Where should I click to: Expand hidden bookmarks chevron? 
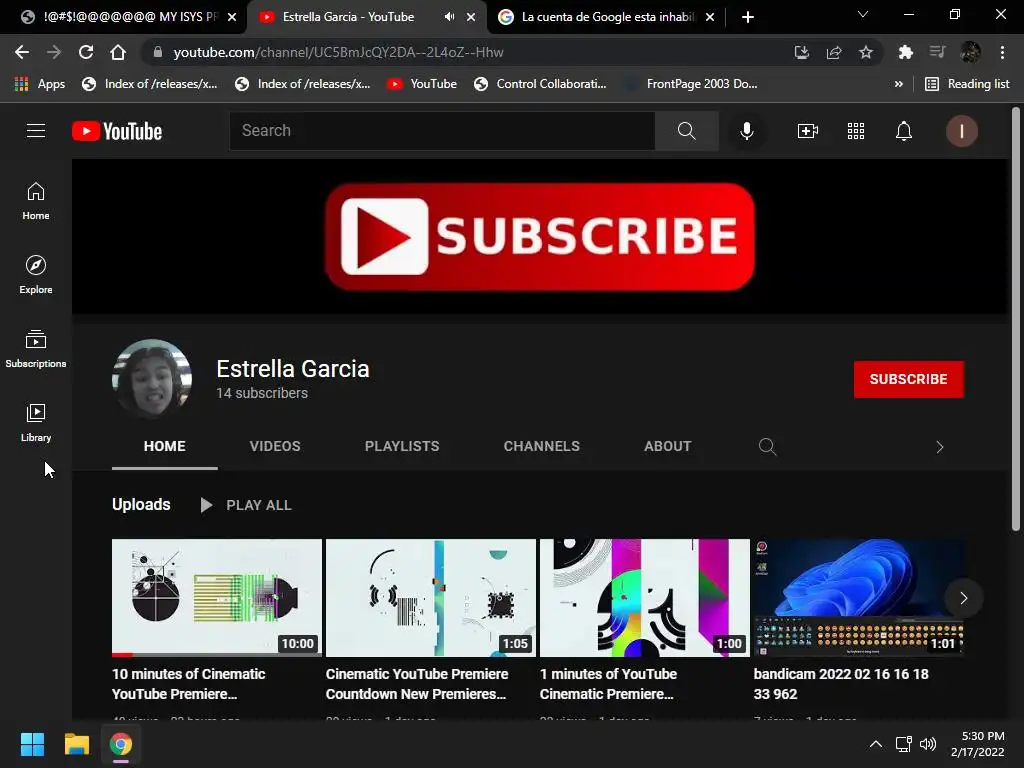click(x=899, y=84)
